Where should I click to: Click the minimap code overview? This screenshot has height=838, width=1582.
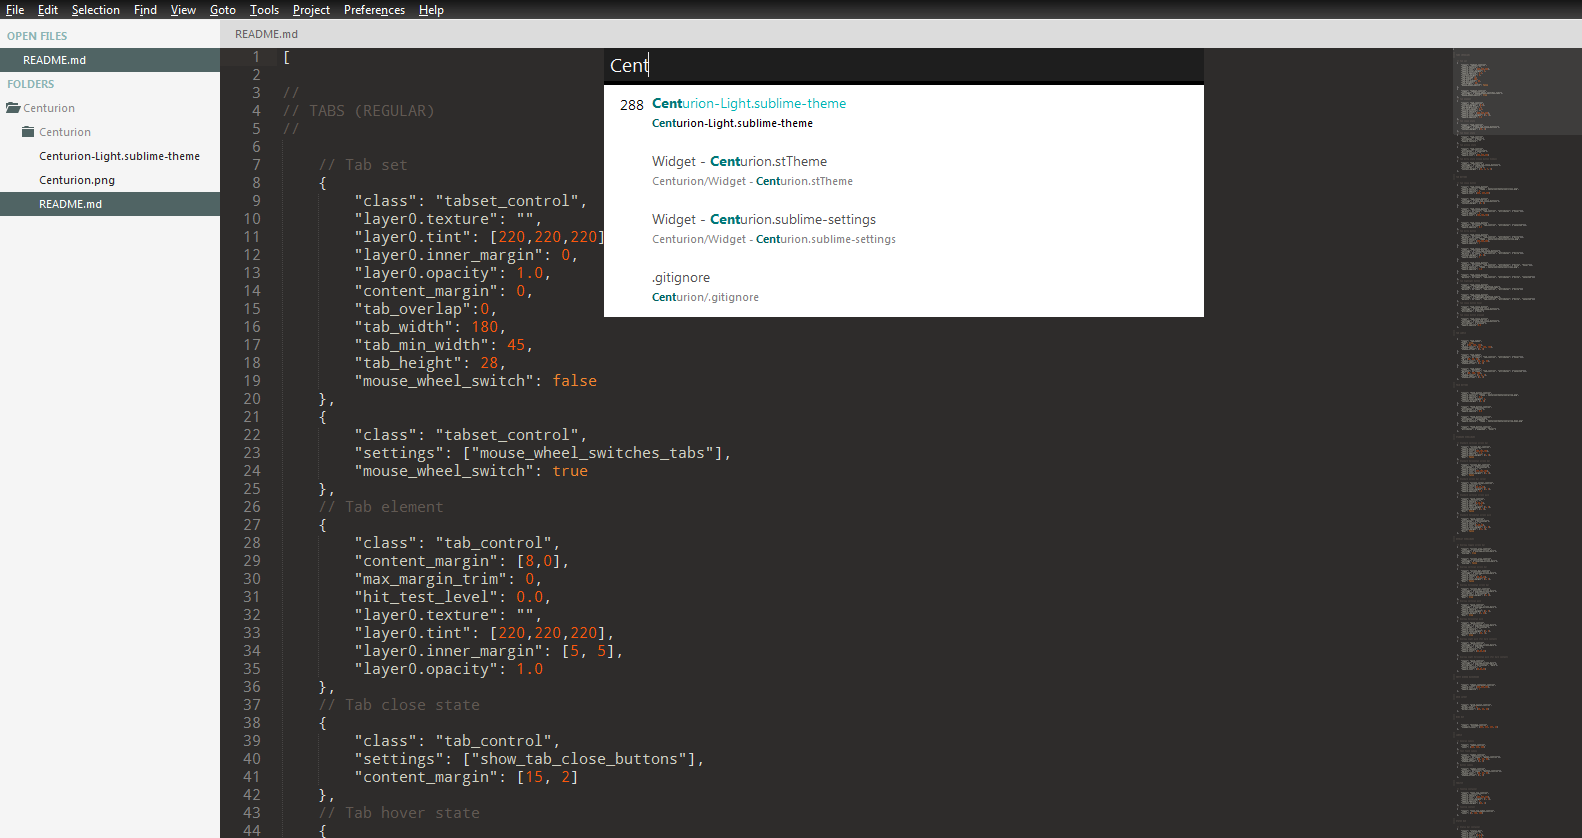(x=1516, y=443)
